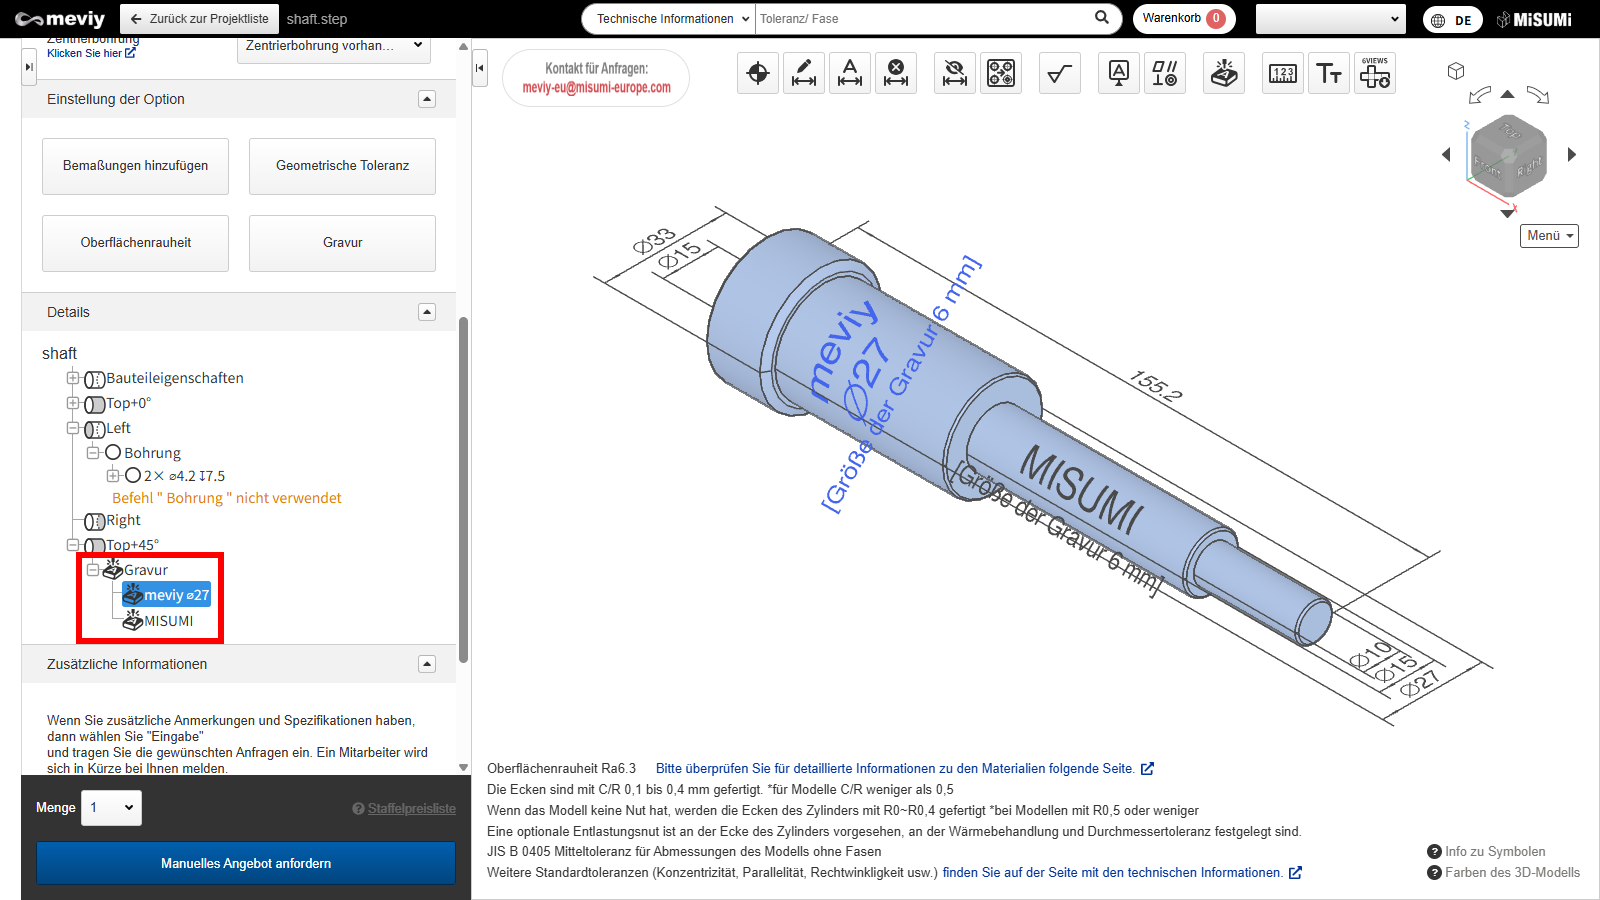Viewport: 1600px width, 900px height.
Task: Select the MISUMI engraving tree item
Action: 168,621
